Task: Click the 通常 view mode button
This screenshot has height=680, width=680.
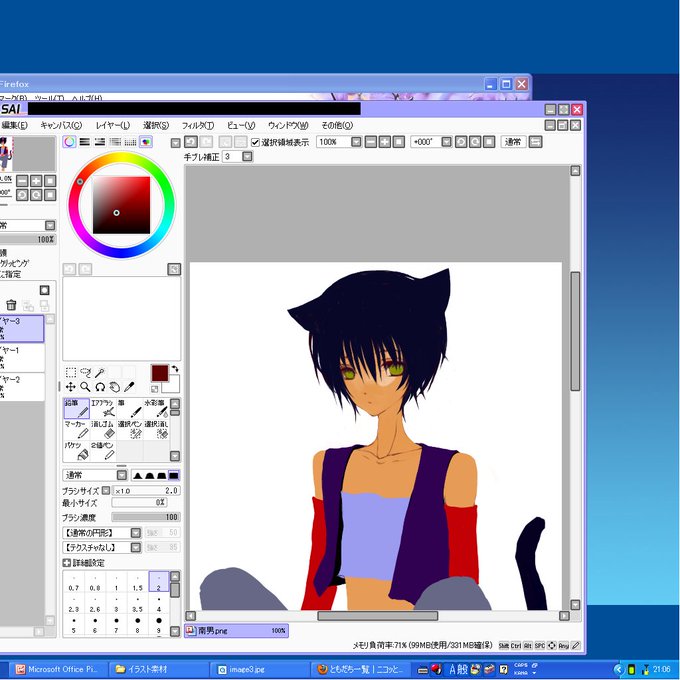Action: (513, 142)
